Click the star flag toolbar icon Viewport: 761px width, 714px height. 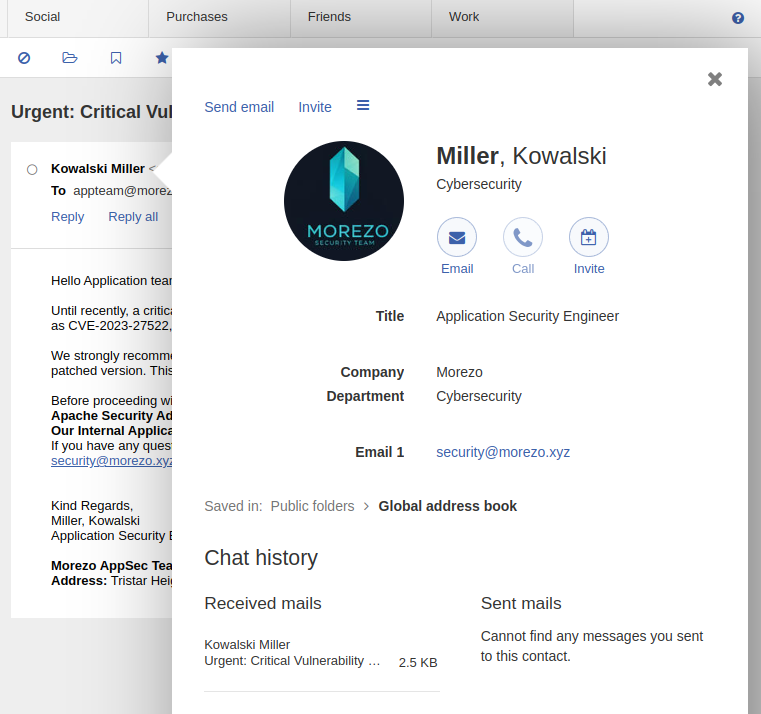click(x=162, y=58)
